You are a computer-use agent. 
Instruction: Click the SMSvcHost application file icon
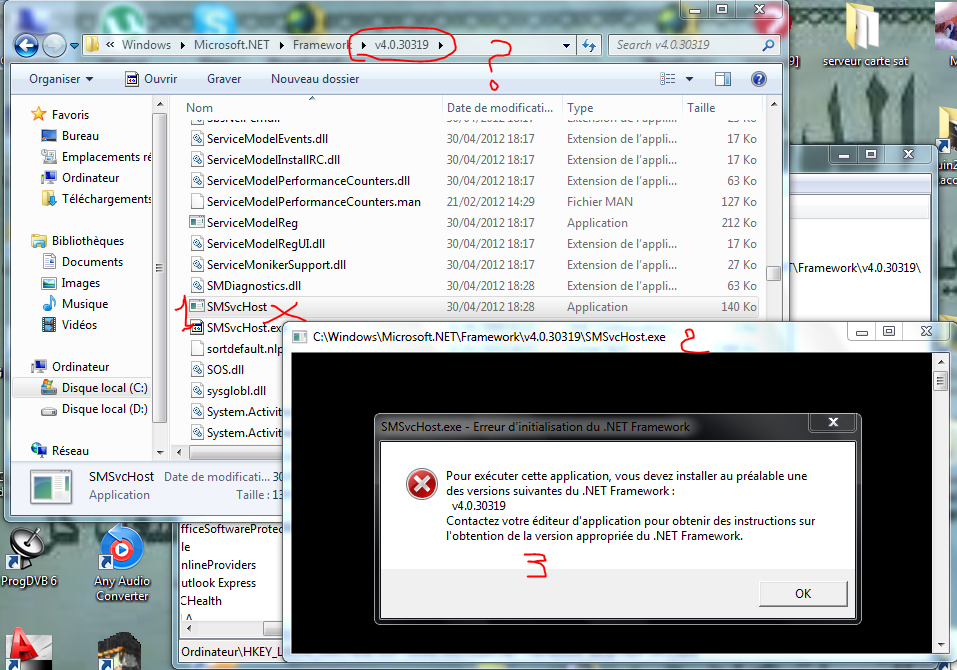(197, 306)
